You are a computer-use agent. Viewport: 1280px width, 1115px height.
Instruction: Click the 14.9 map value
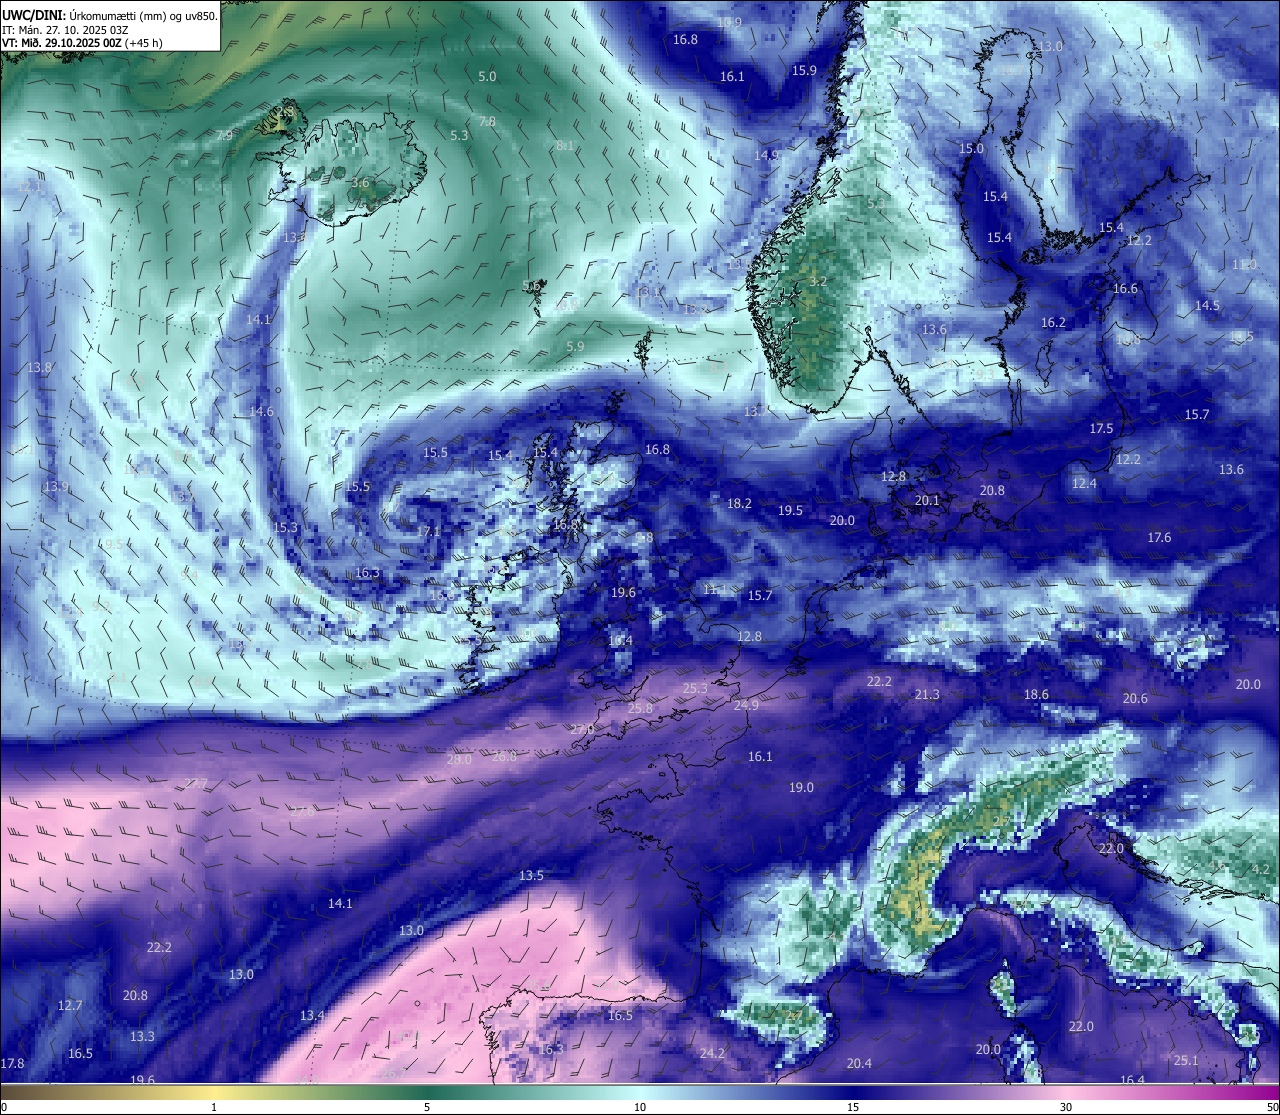[x=767, y=155]
